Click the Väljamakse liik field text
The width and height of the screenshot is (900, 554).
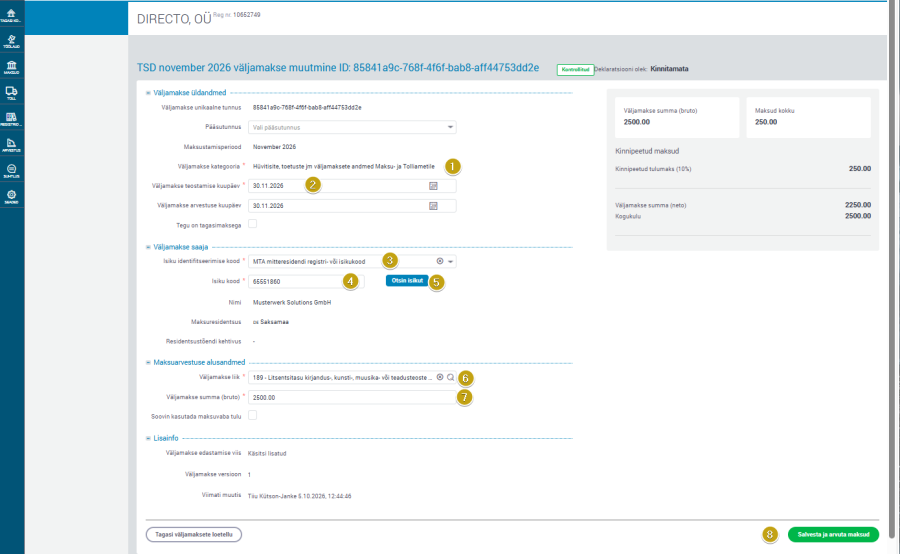[342, 378]
